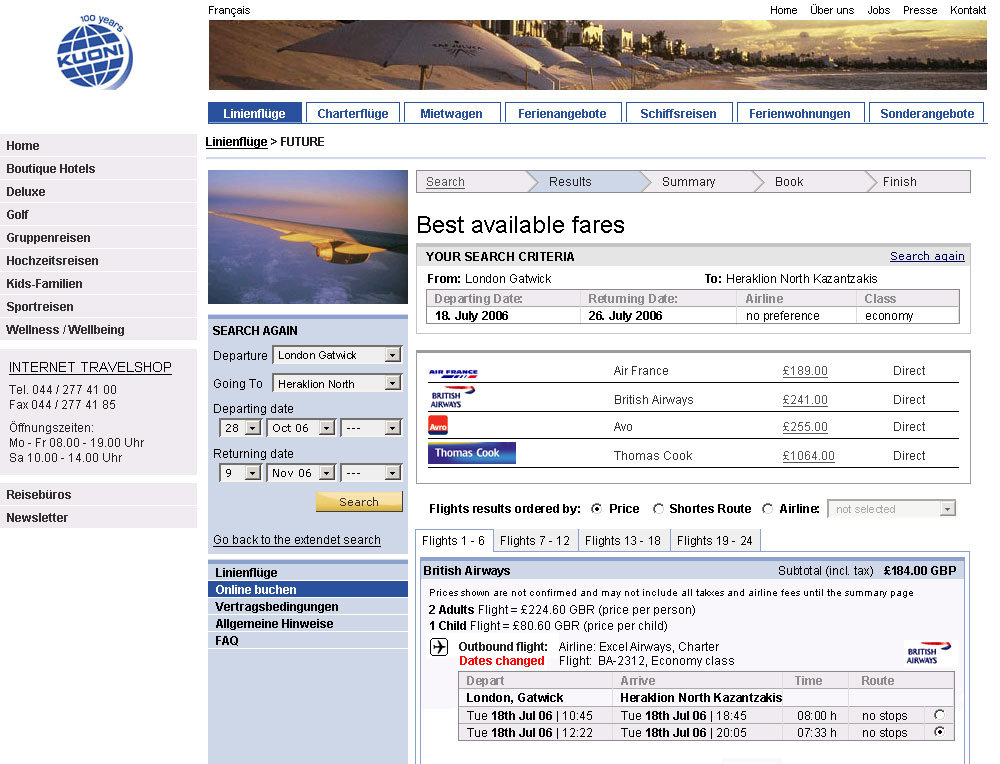
Task: Click the Kuoni globe logo
Action: [x=95, y=52]
